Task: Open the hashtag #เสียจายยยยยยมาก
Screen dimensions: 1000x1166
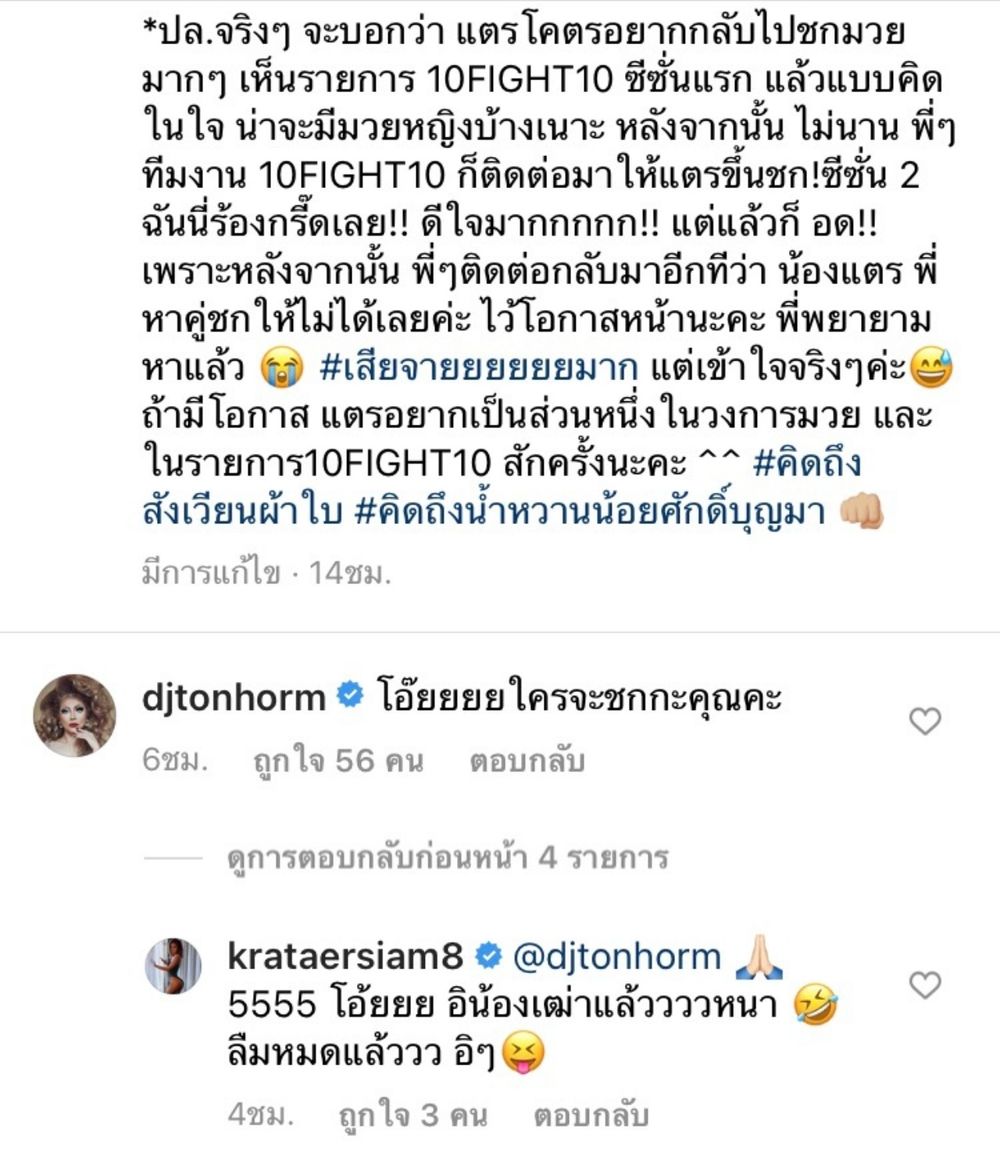Action: point(478,368)
